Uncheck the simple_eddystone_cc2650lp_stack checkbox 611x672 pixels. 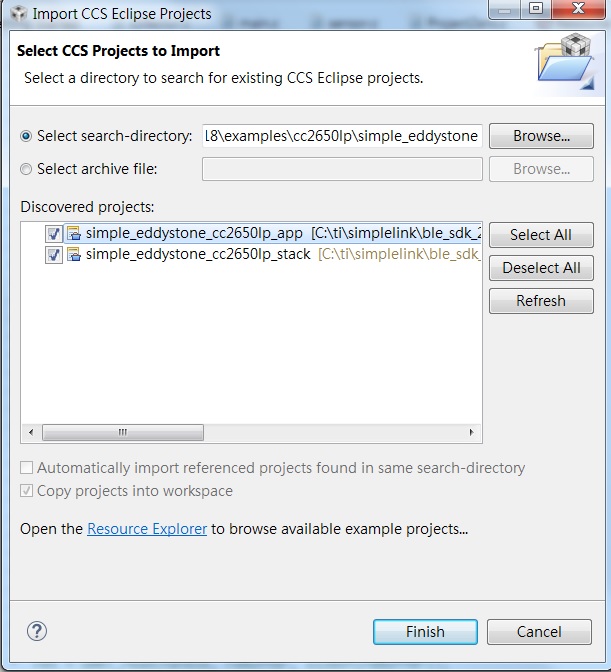point(54,254)
